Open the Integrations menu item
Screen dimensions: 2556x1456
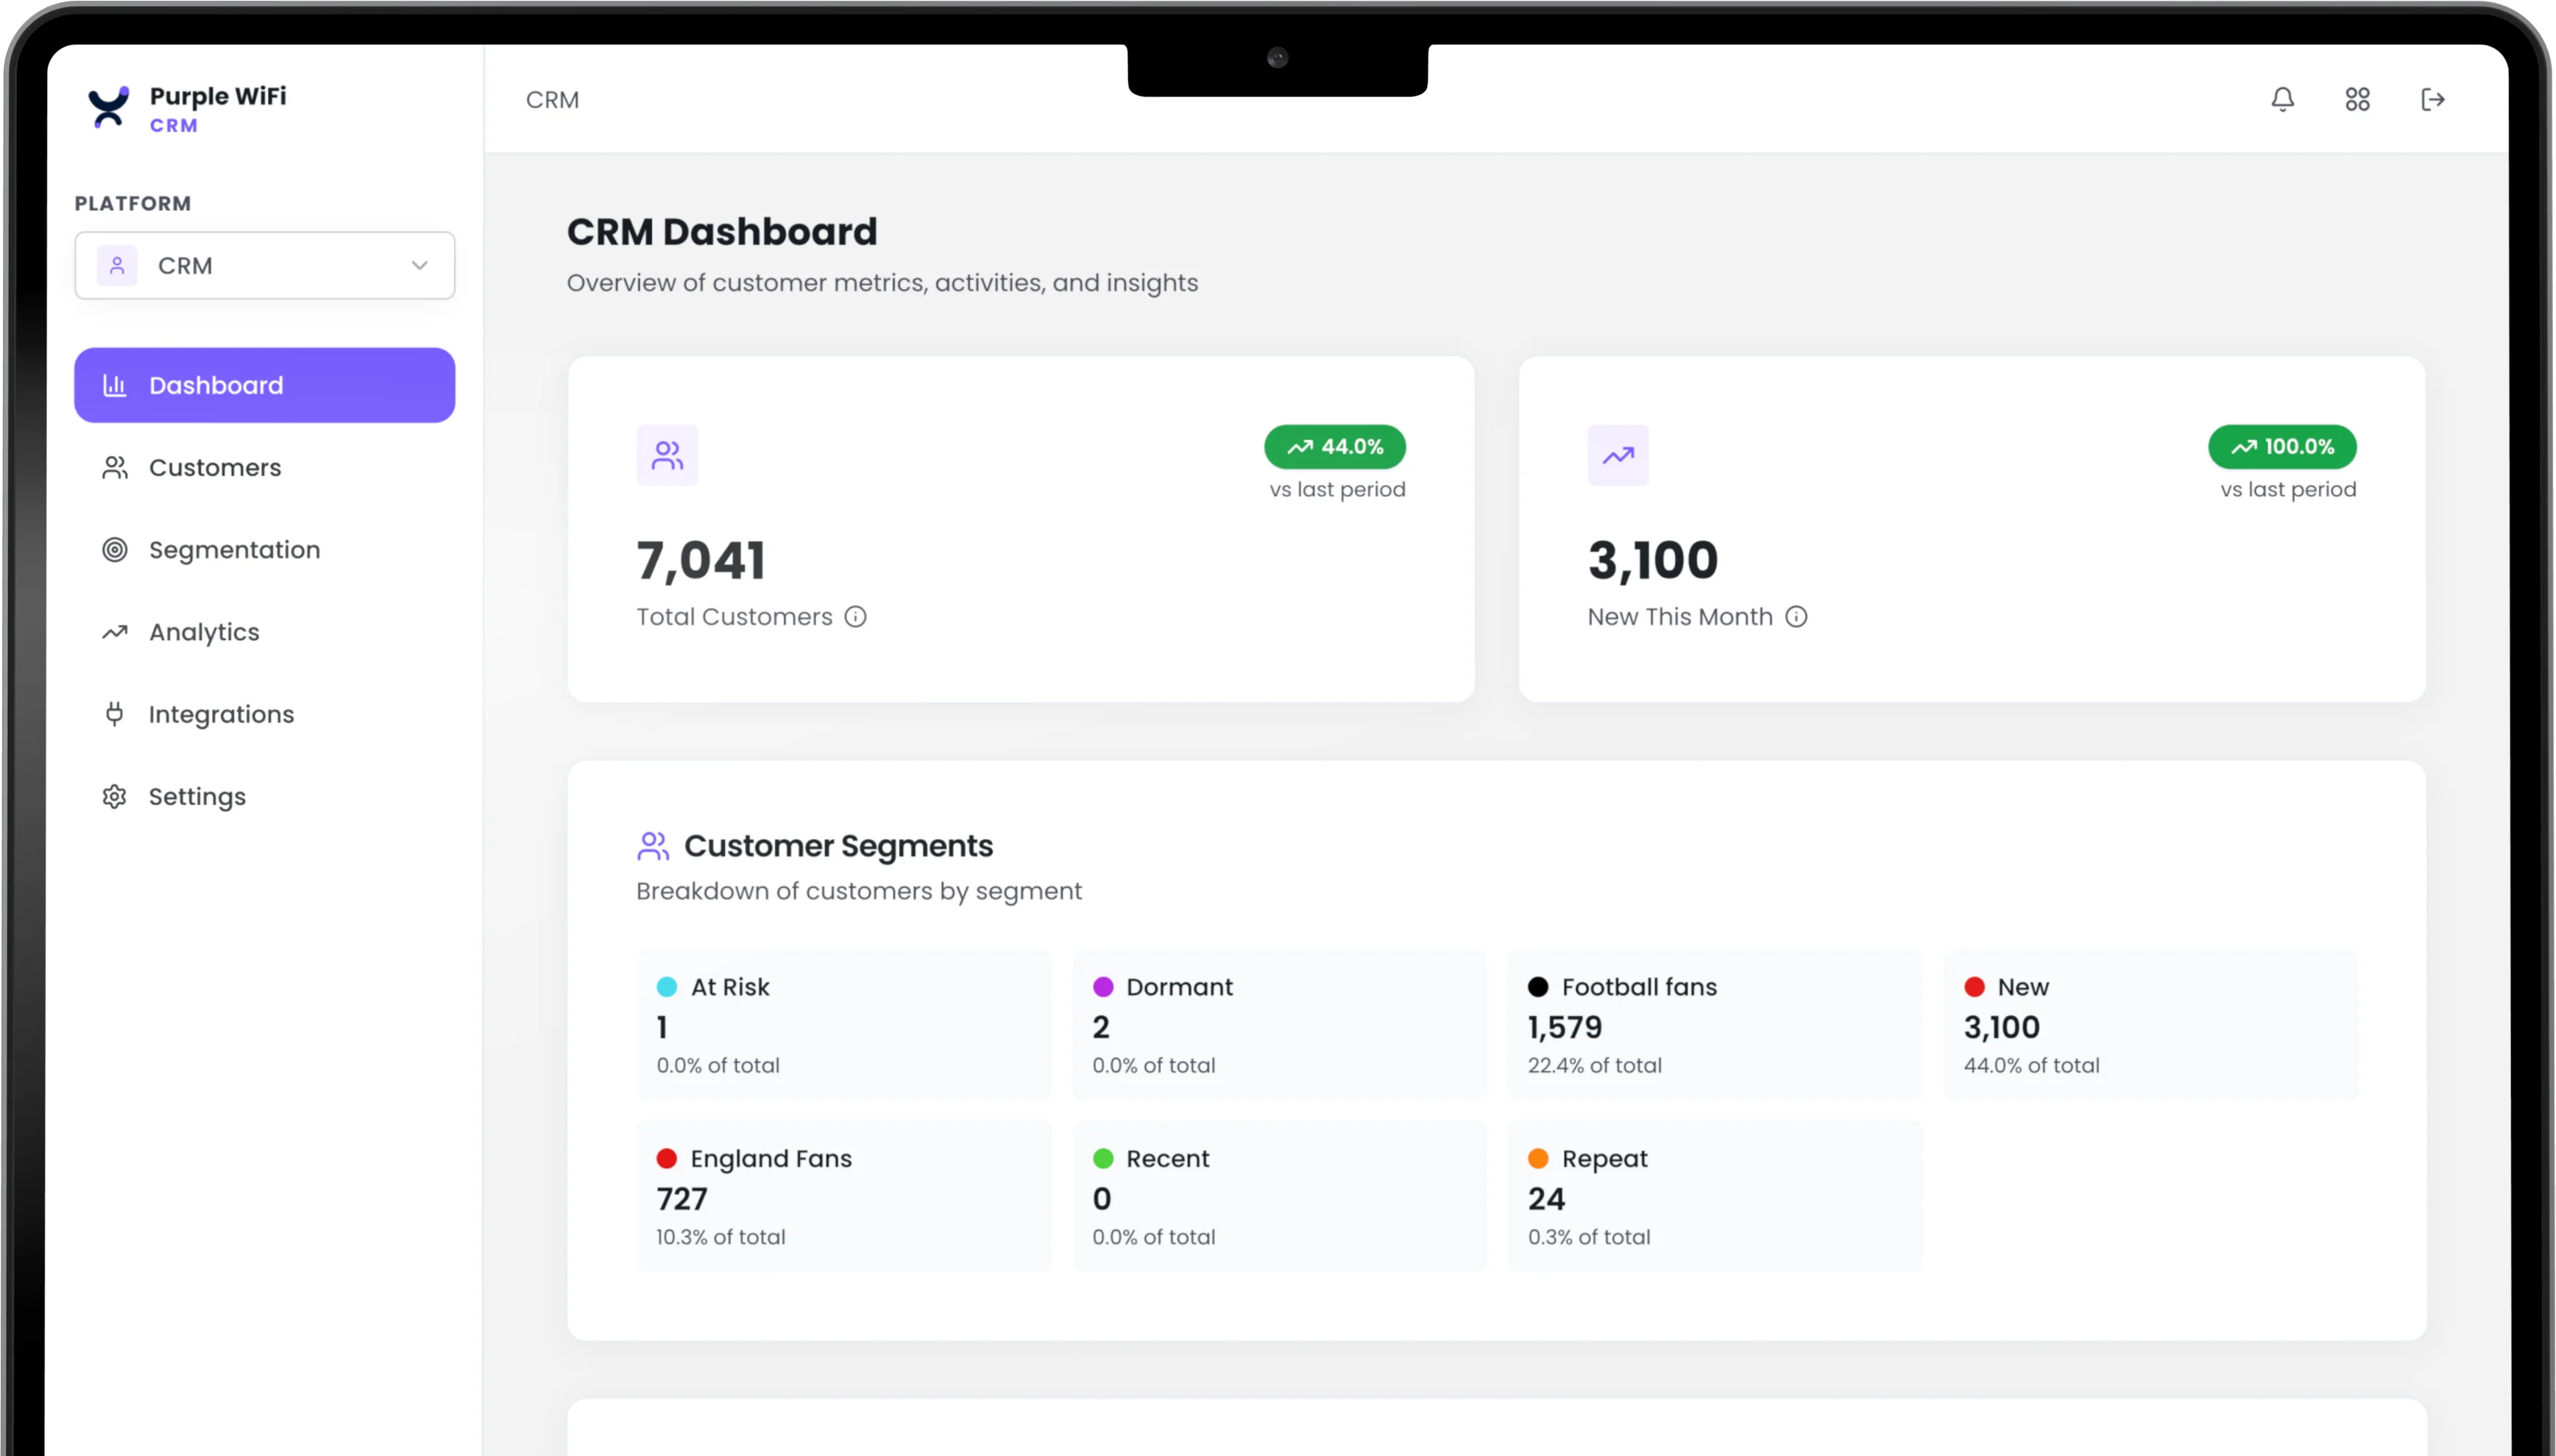[264, 714]
